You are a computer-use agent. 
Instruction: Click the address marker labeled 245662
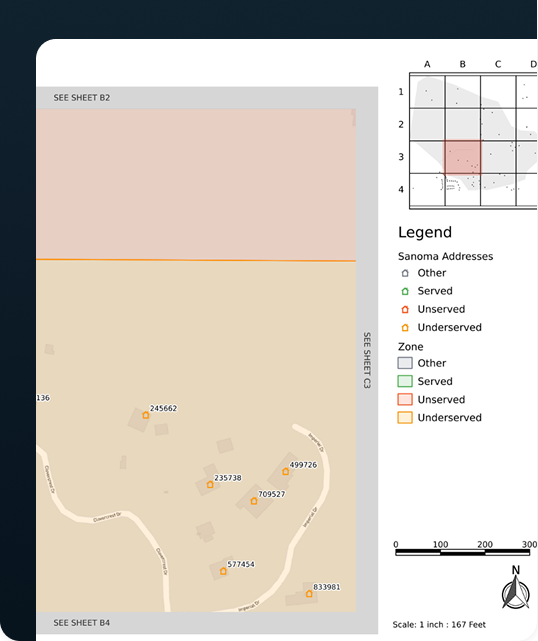click(146, 415)
